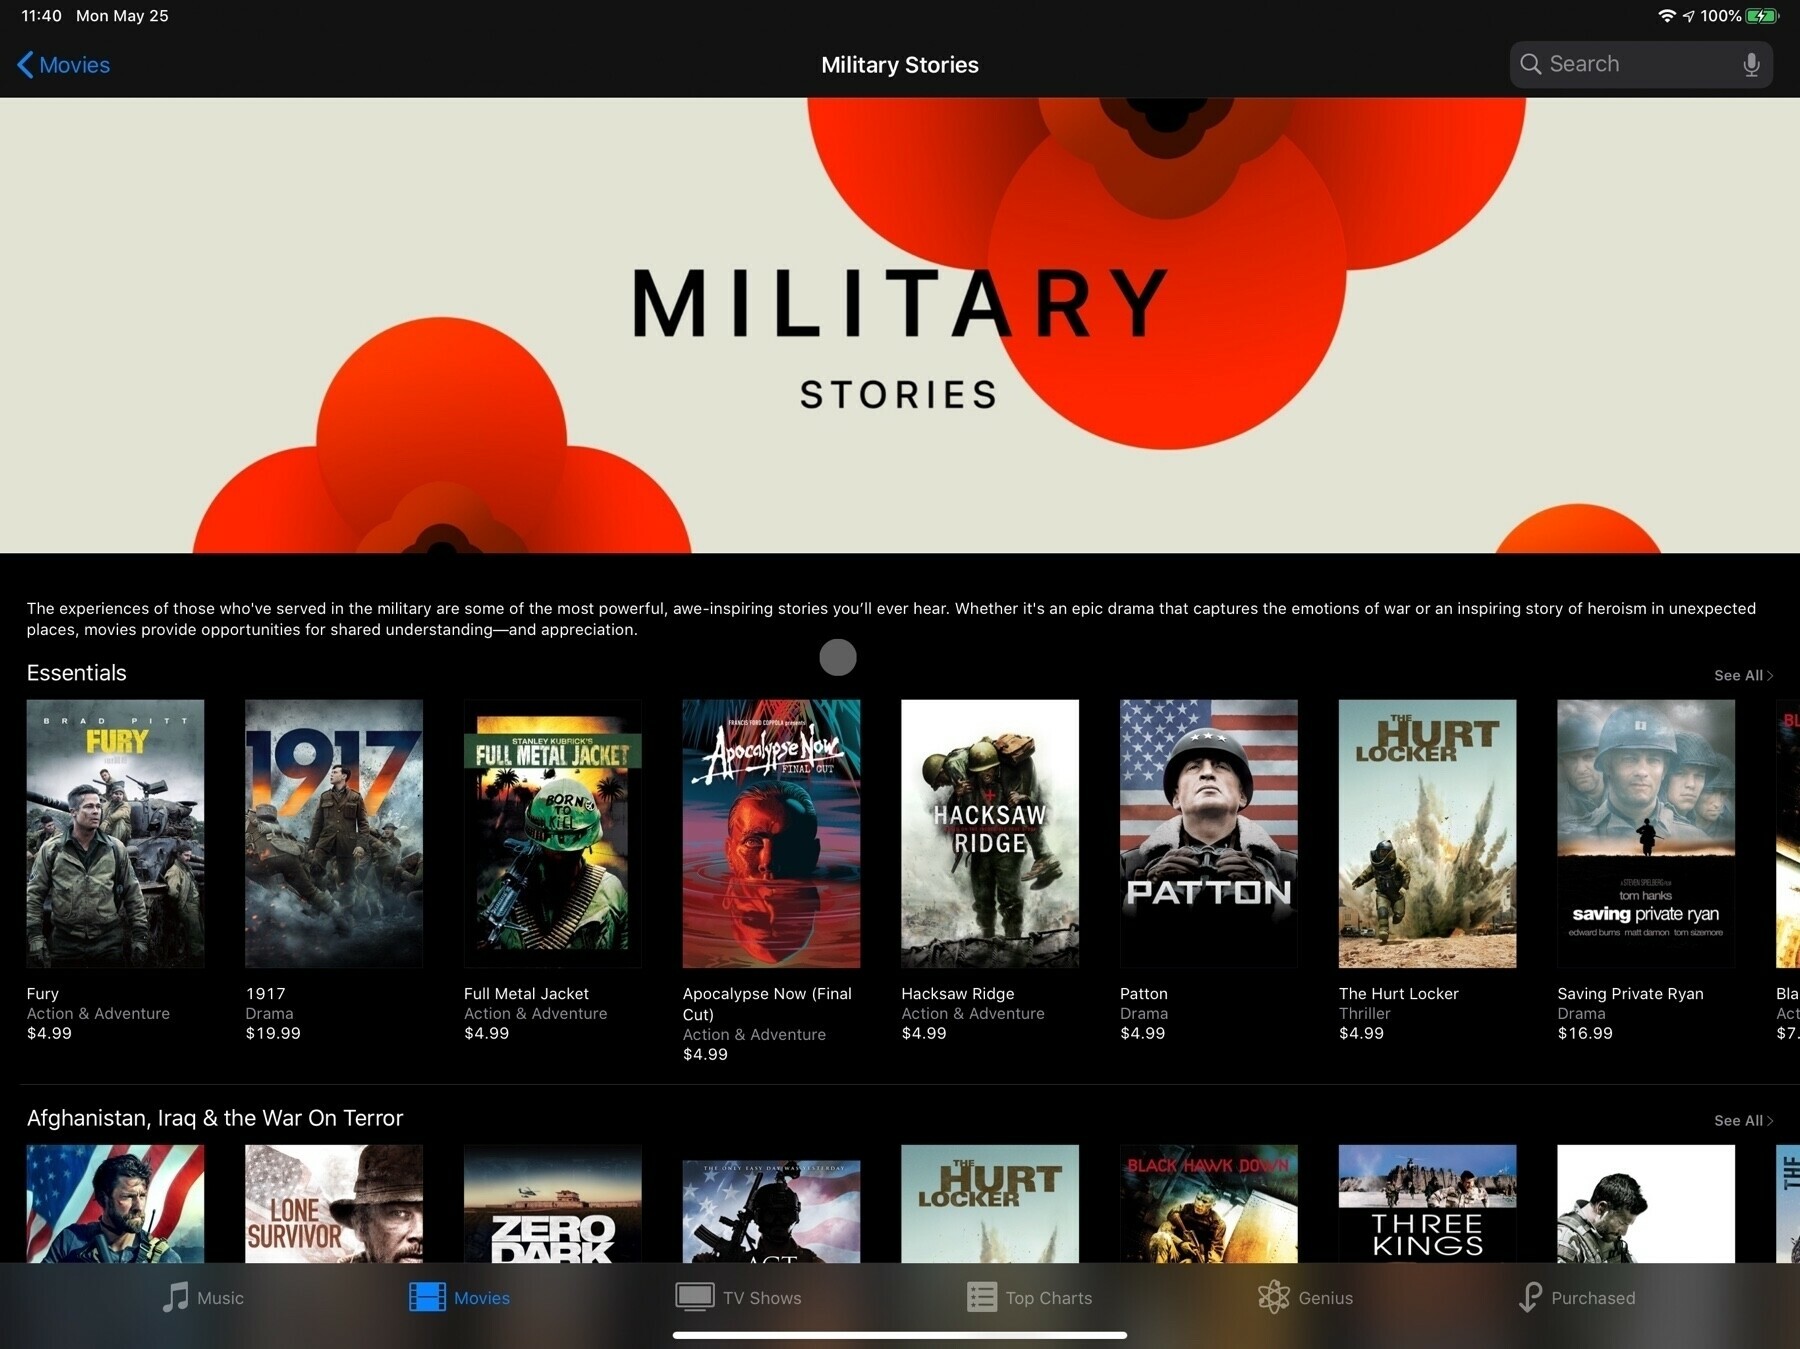Tap the Top Charts list icon

[x=981, y=1297]
